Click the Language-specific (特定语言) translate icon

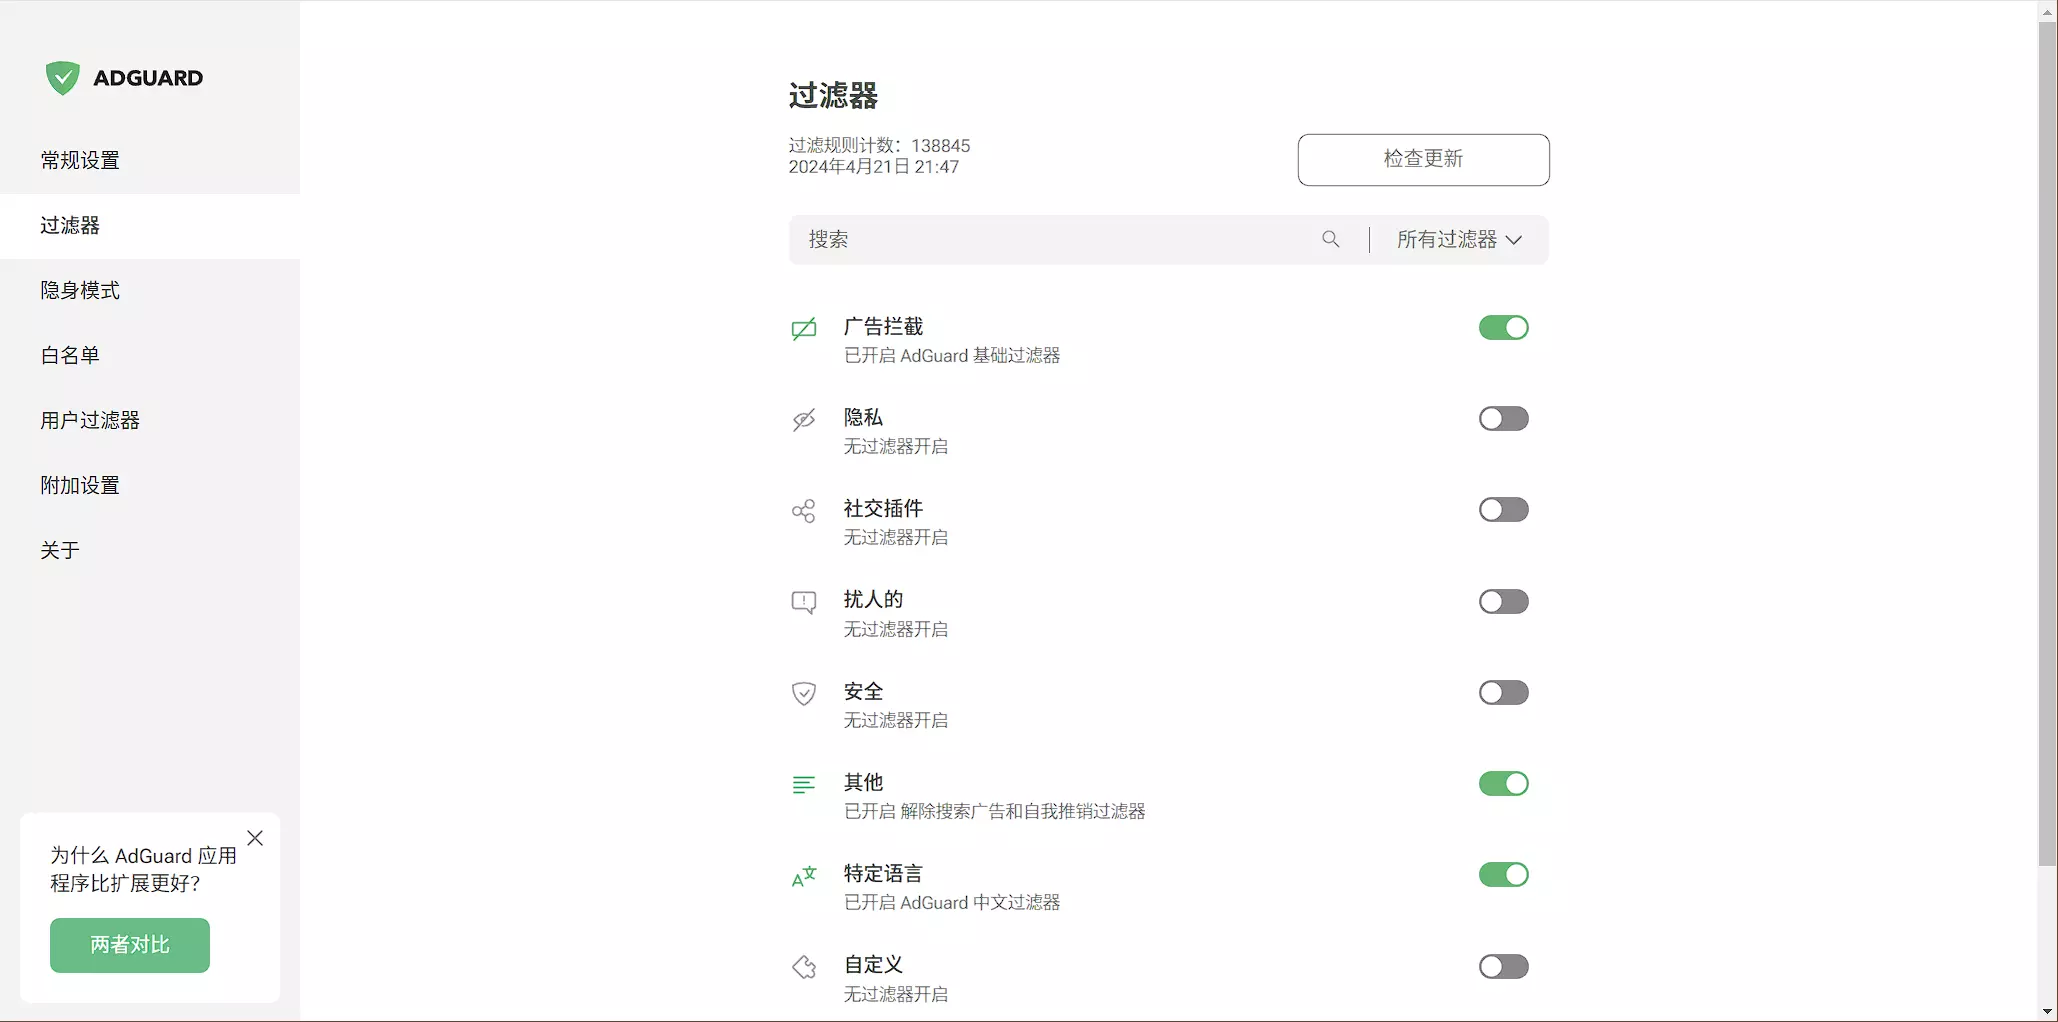804,877
